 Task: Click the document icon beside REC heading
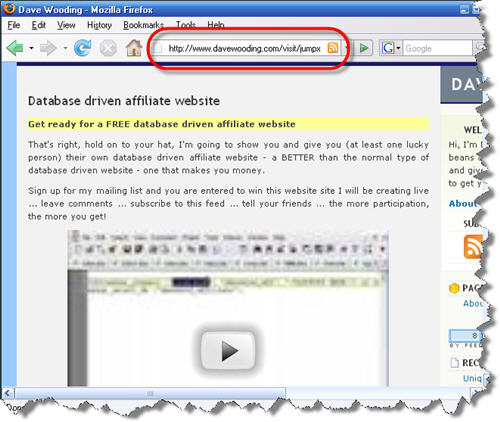[x=454, y=363]
